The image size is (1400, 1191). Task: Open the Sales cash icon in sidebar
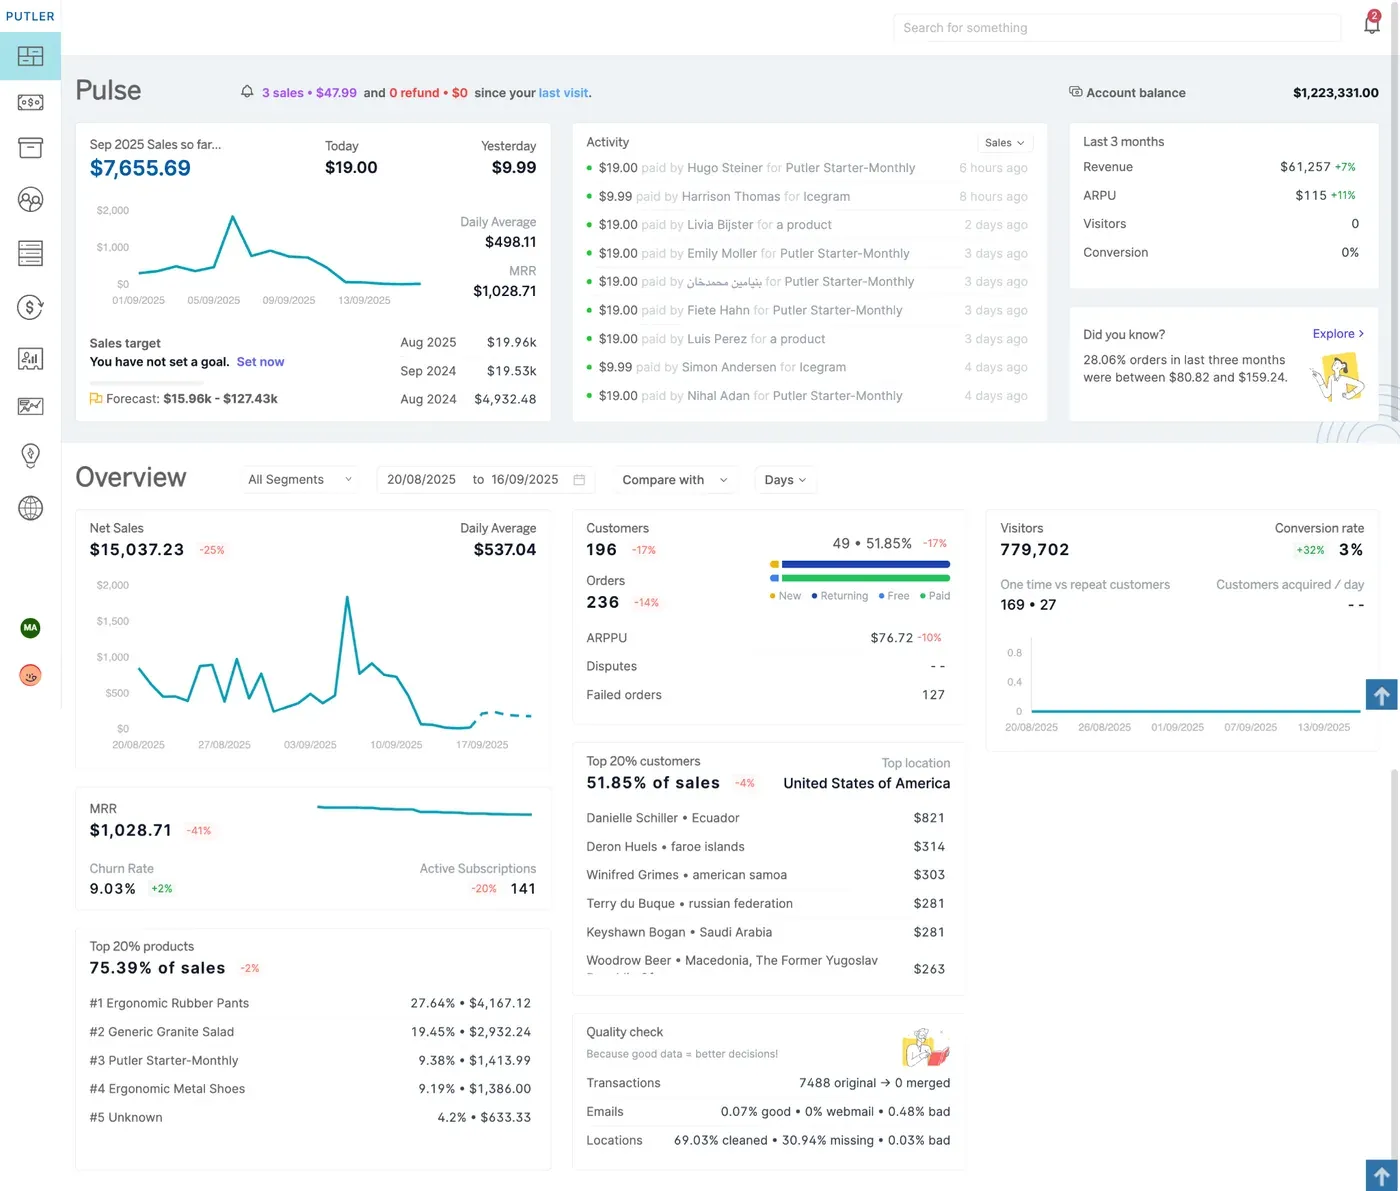(30, 102)
